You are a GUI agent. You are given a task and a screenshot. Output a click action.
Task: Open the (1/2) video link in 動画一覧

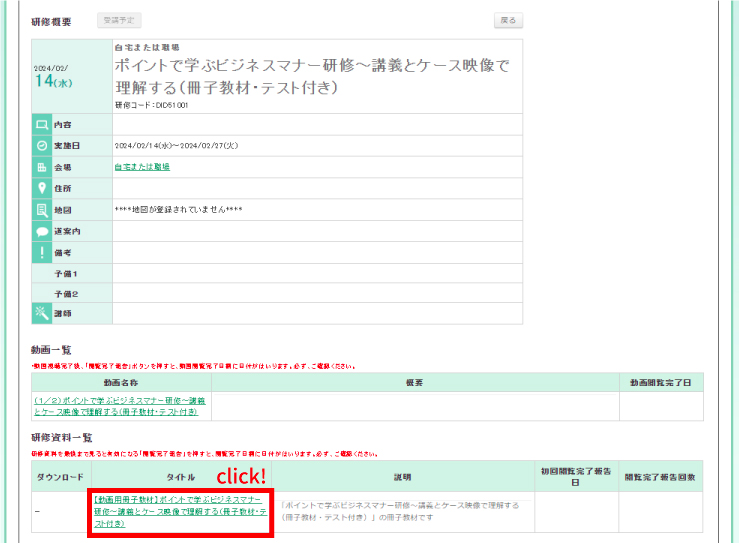click(116, 405)
